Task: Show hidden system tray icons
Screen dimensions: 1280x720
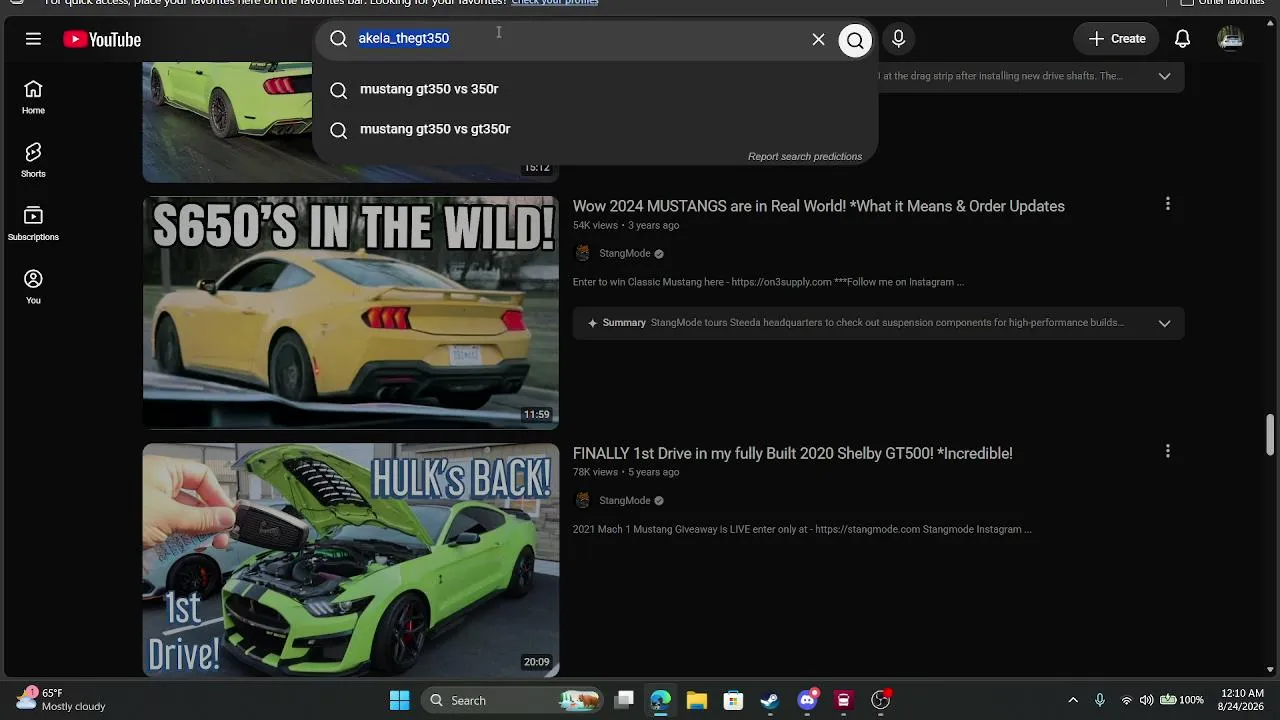Action: [x=1073, y=700]
